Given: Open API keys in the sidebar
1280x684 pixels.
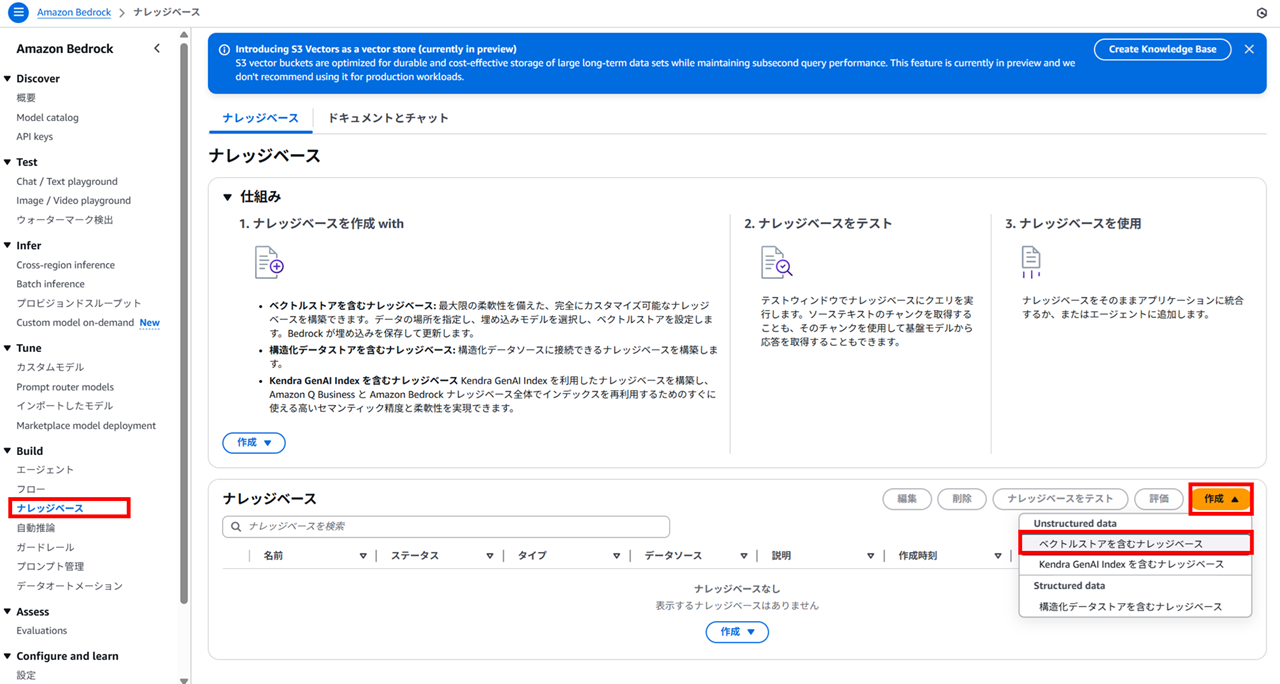Looking at the screenshot, I should click(35, 136).
